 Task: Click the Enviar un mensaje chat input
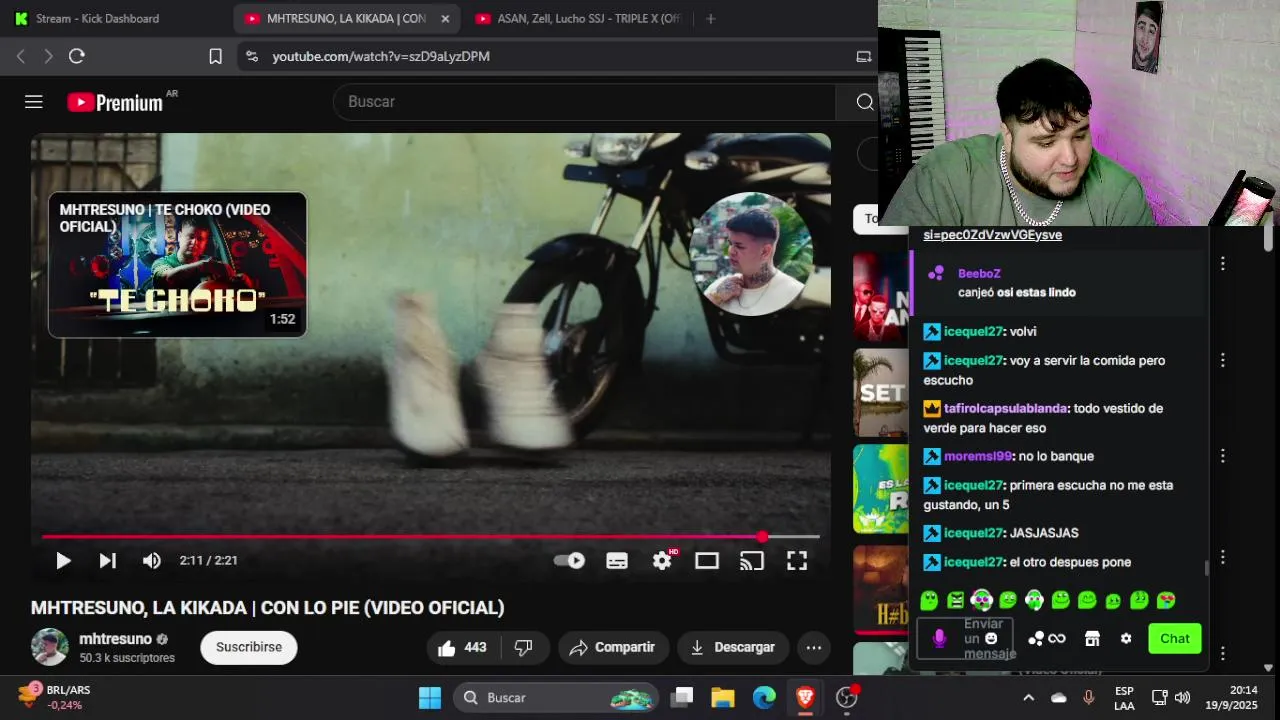(964, 638)
